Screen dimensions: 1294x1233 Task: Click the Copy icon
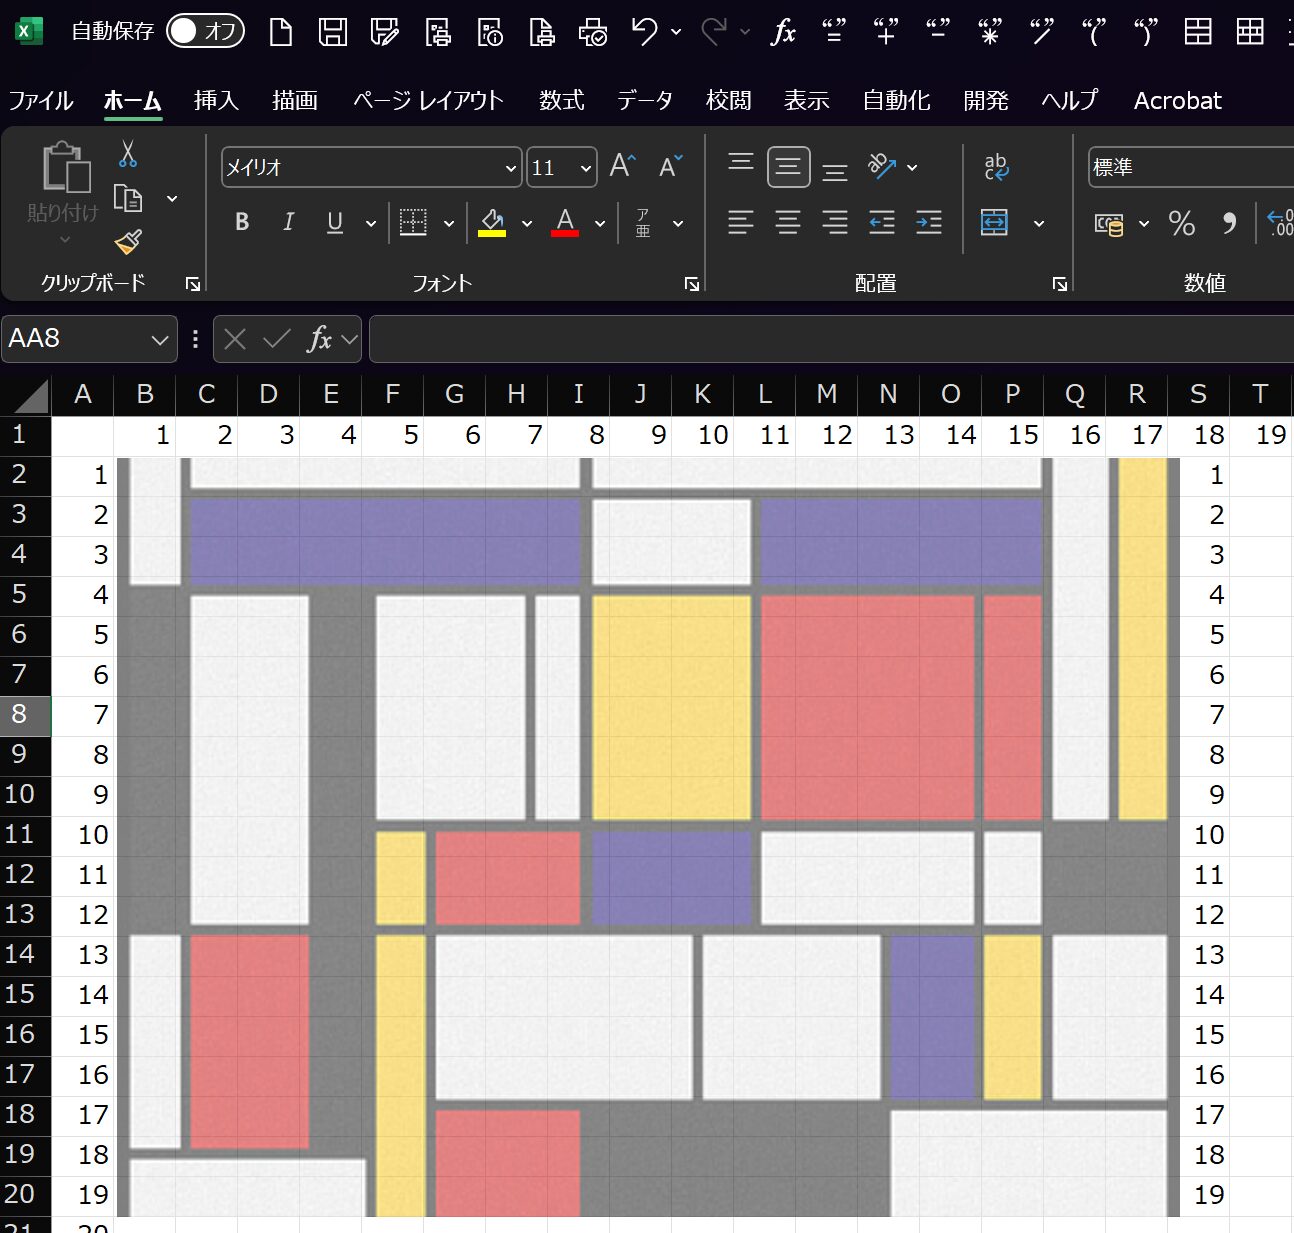pyautogui.click(x=128, y=198)
